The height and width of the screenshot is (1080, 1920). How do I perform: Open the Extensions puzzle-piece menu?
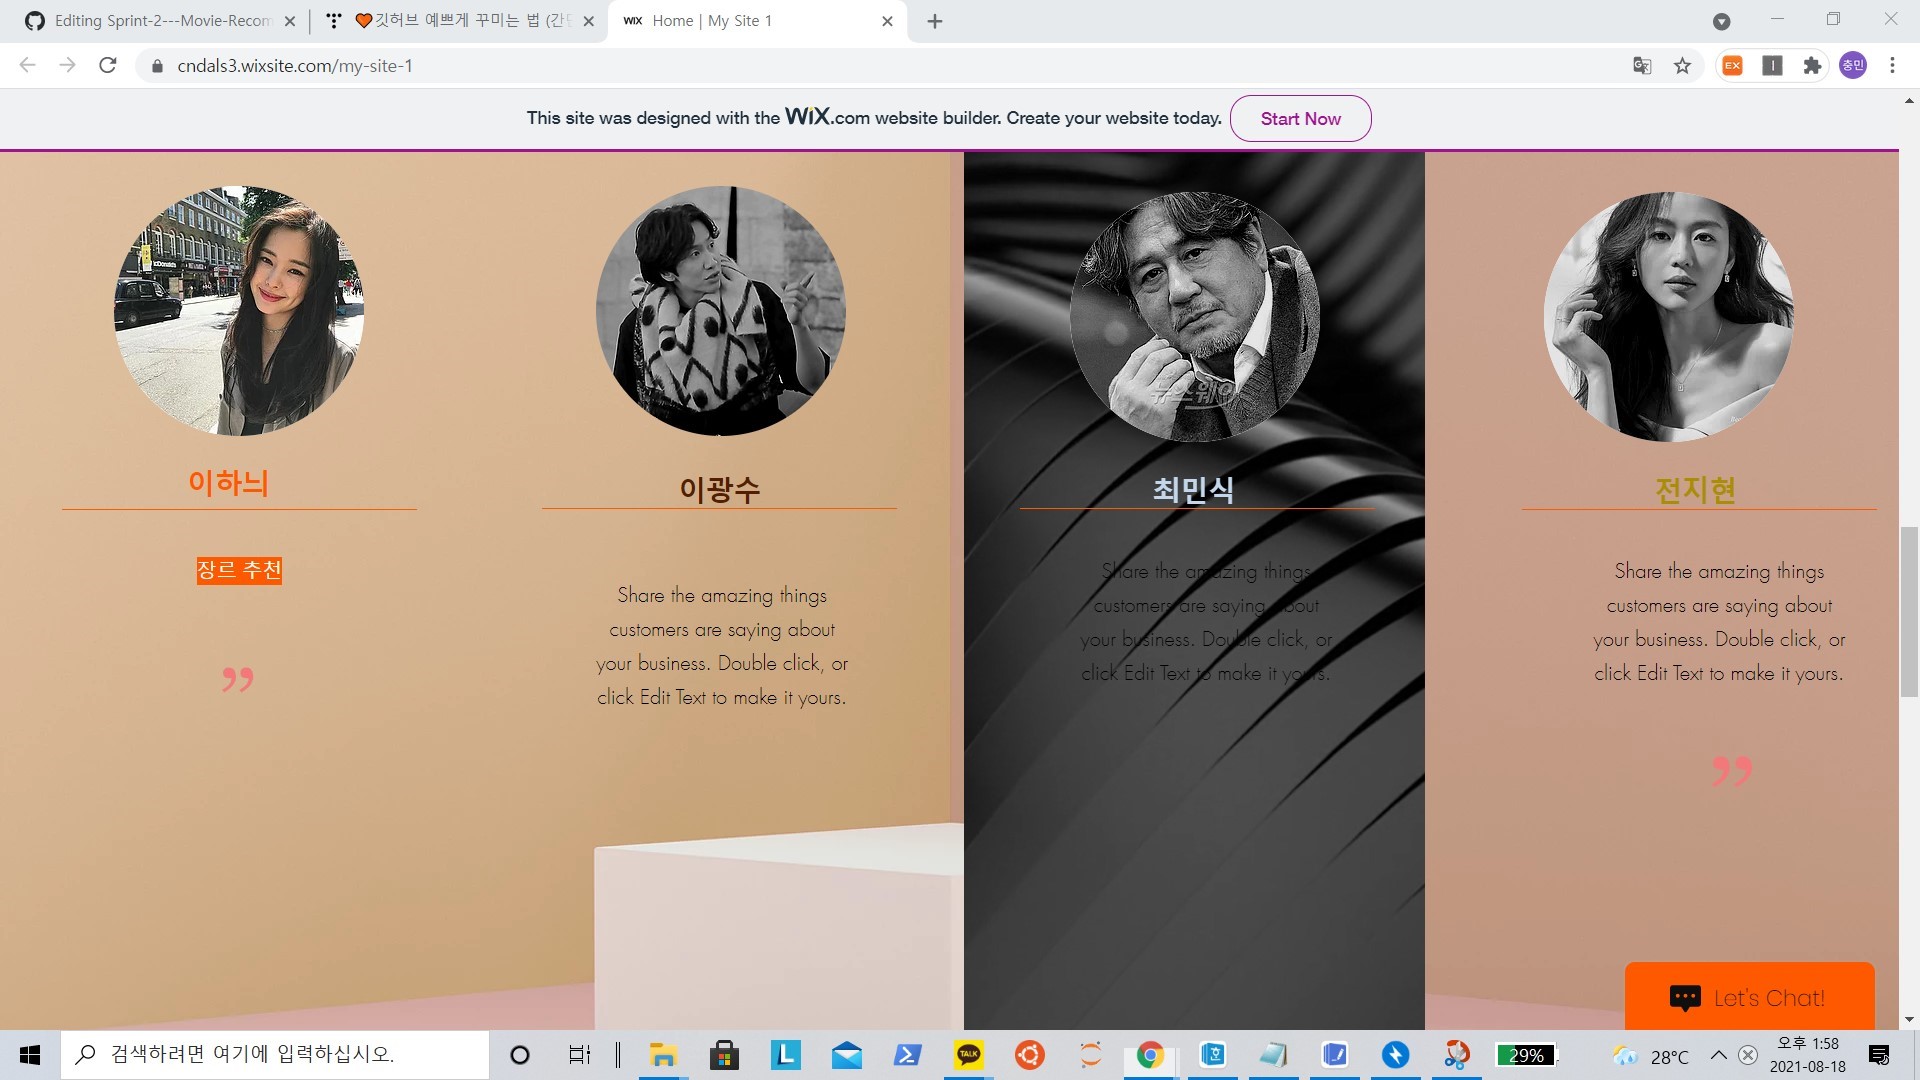tap(1813, 65)
